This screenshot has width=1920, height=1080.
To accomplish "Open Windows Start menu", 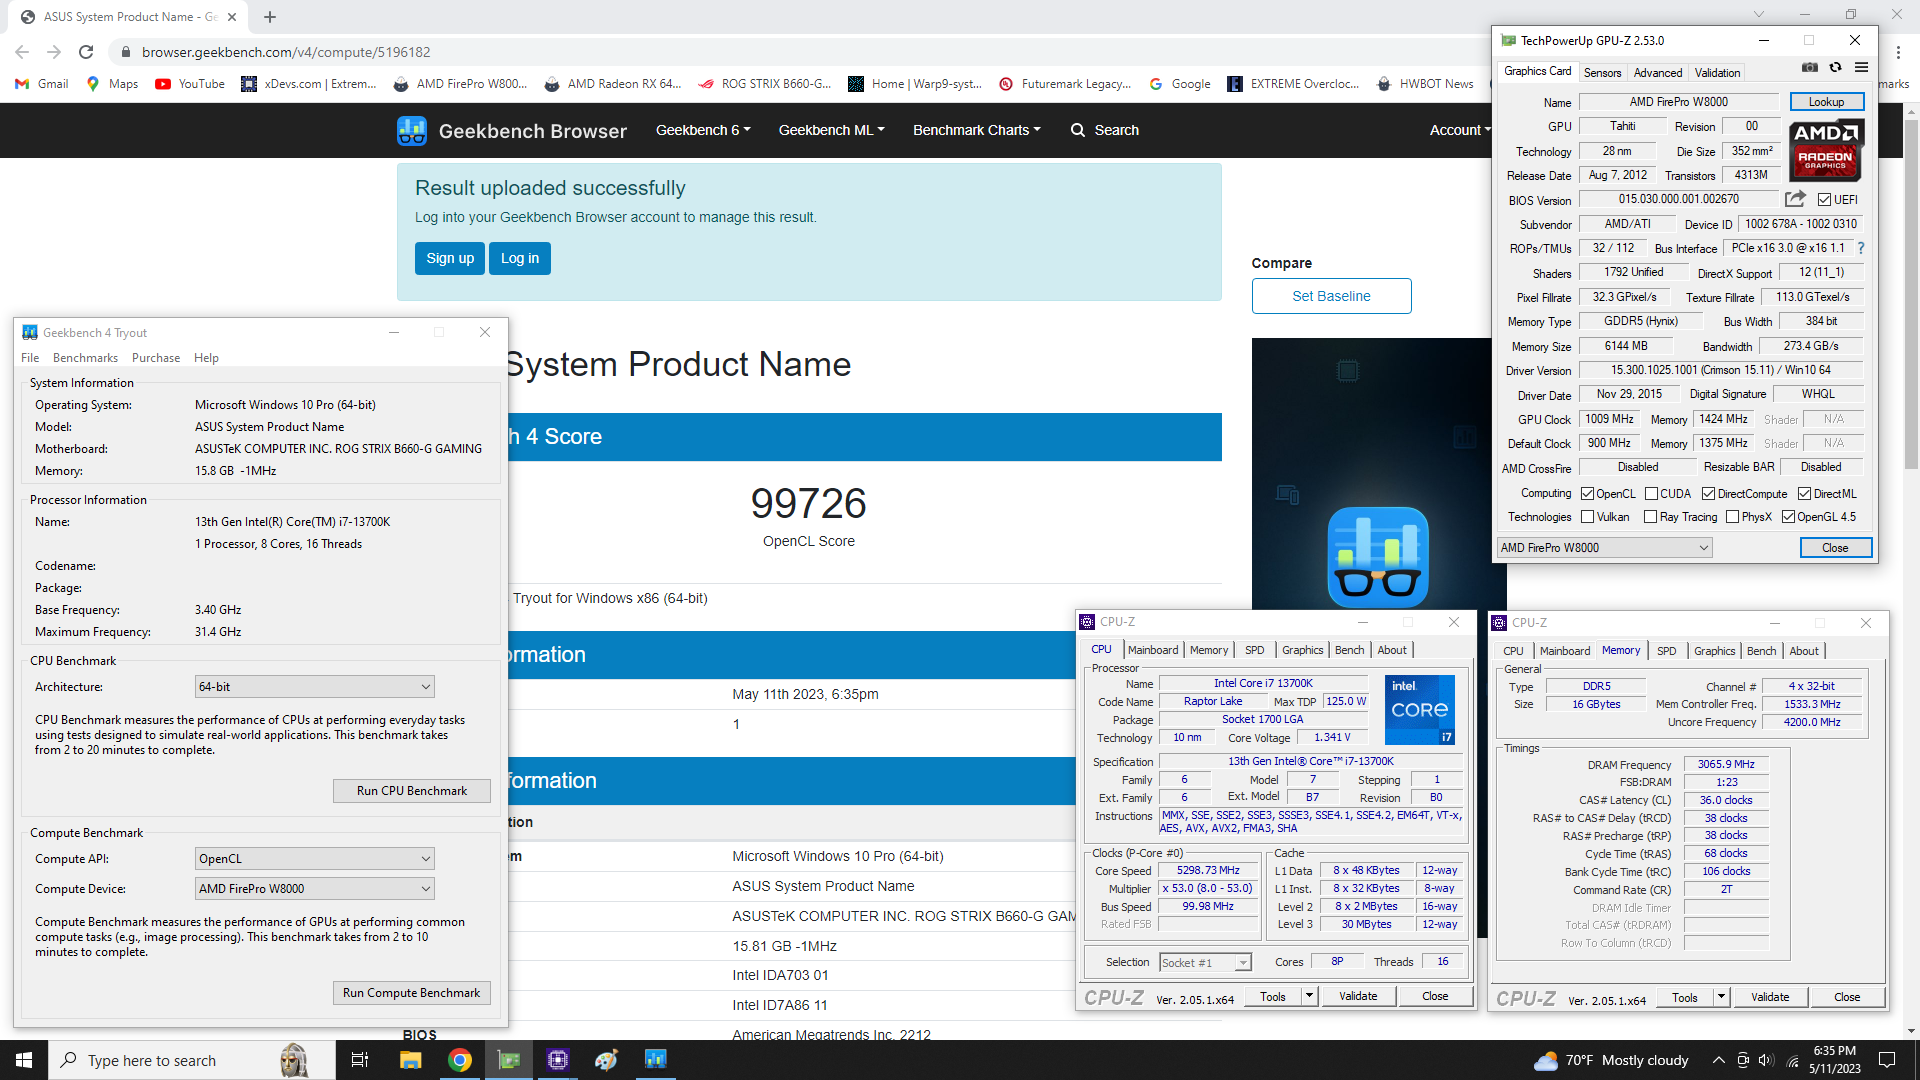I will 24,1060.
